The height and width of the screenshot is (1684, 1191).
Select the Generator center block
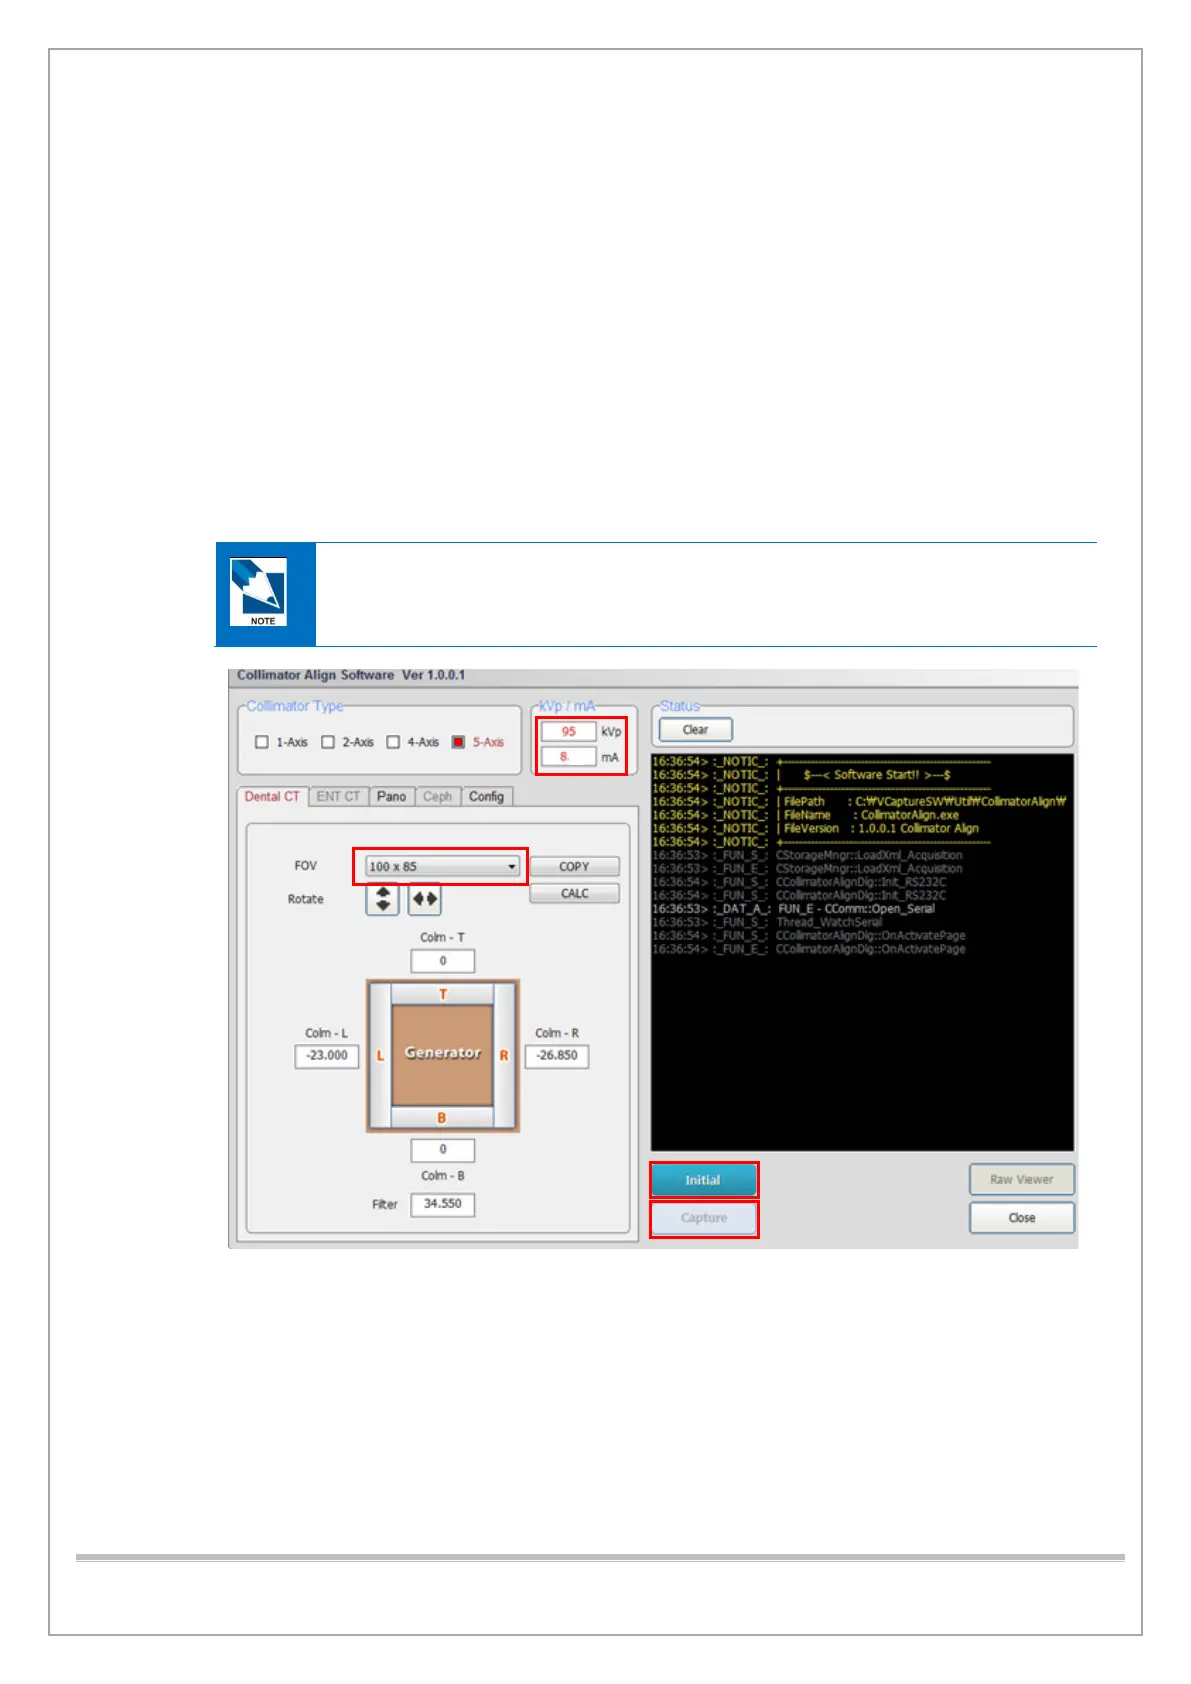point(442,1053)
